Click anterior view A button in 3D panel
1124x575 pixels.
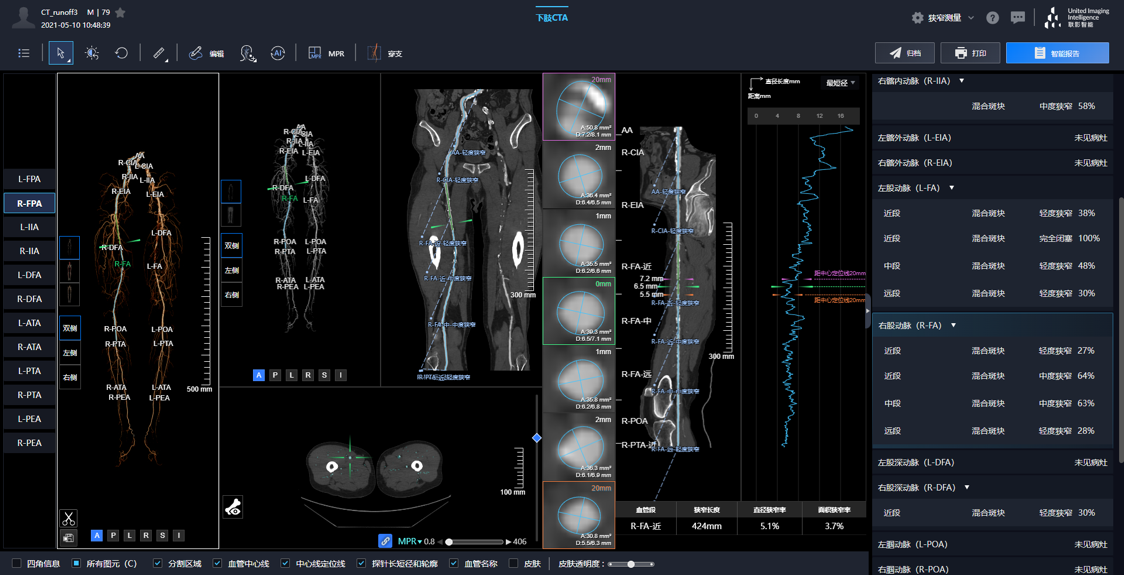click(97, 536)
